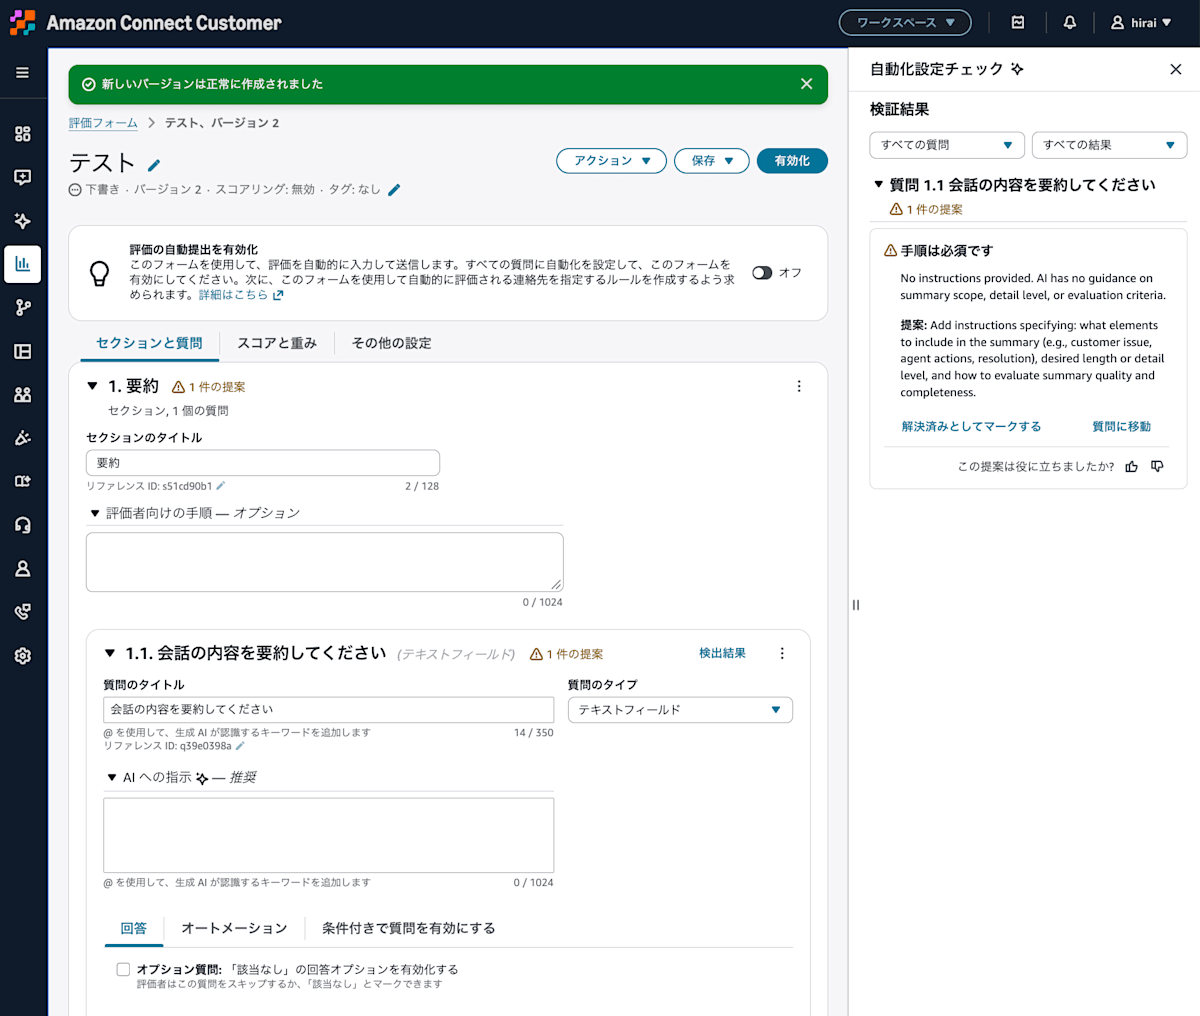The image size is (1200, 1016).
Task: Open the settings gear sidebar icon
Action: (22, 656)
